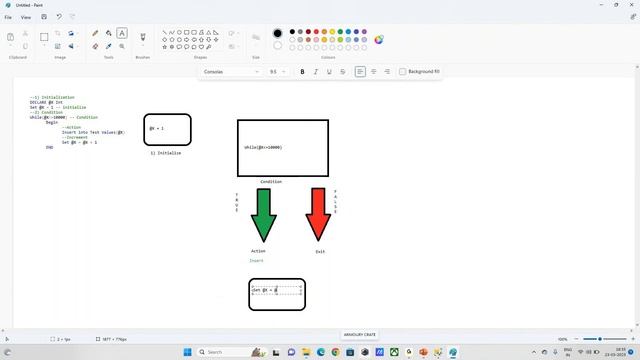Click the Cut scissors icon
Image resolution: width=640 pixels, height=360 pixels.
coord(25,33)
